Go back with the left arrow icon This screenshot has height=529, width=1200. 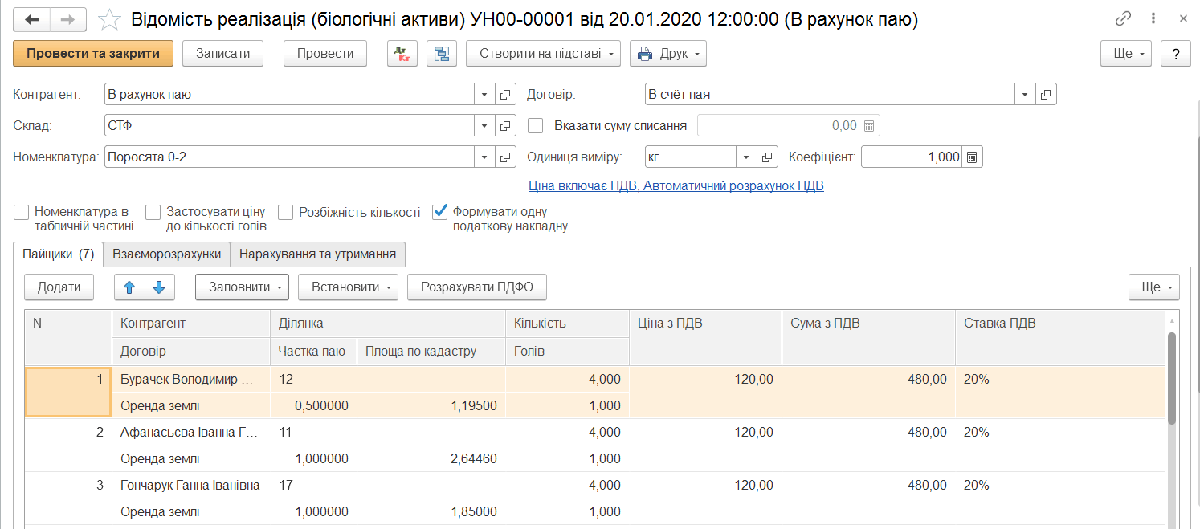33,19
